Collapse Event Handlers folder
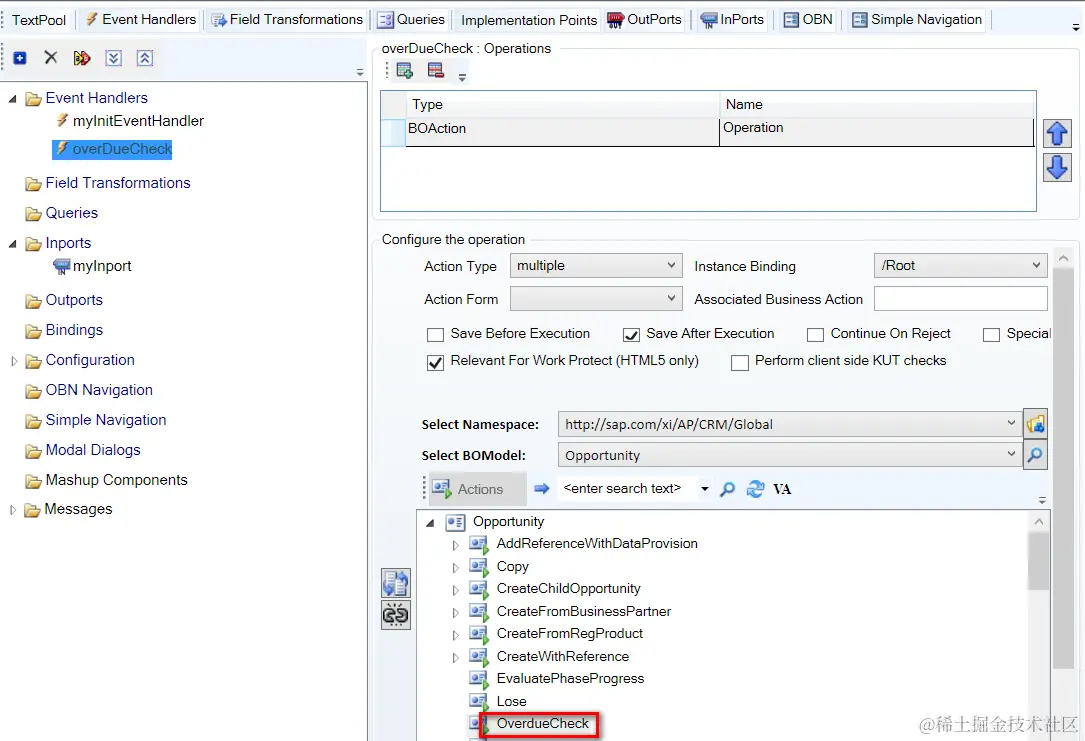Viewport: 1085px width, 741px height. 12,99
